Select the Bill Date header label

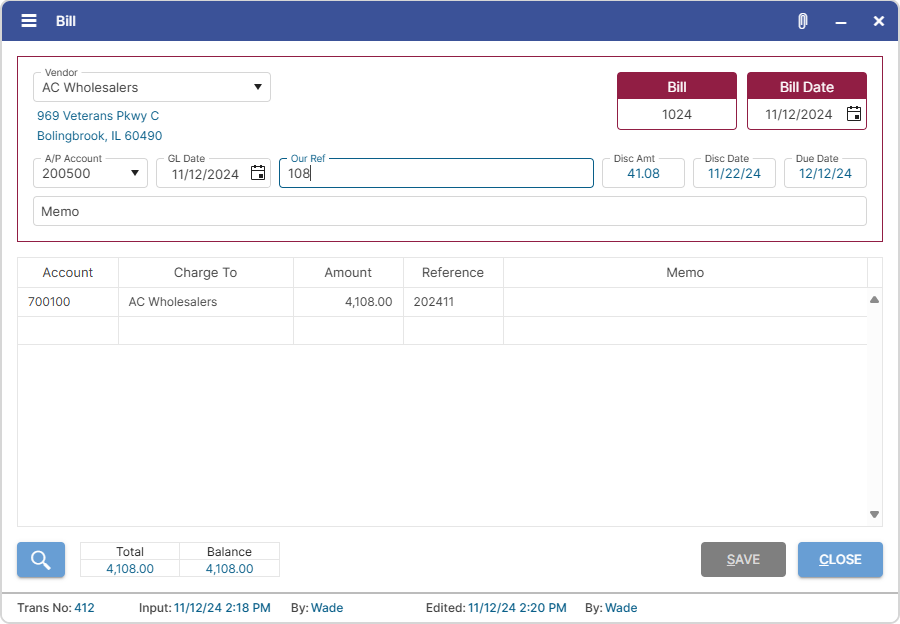click(x=806, y=86)
